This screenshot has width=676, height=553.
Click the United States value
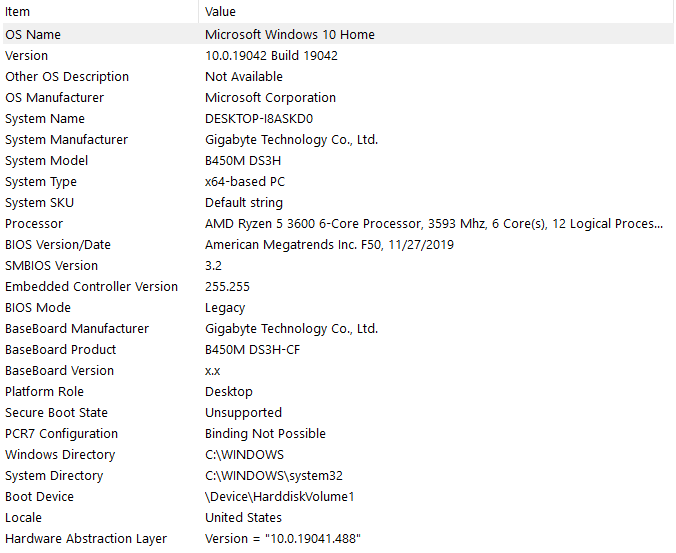pos(243,518)
